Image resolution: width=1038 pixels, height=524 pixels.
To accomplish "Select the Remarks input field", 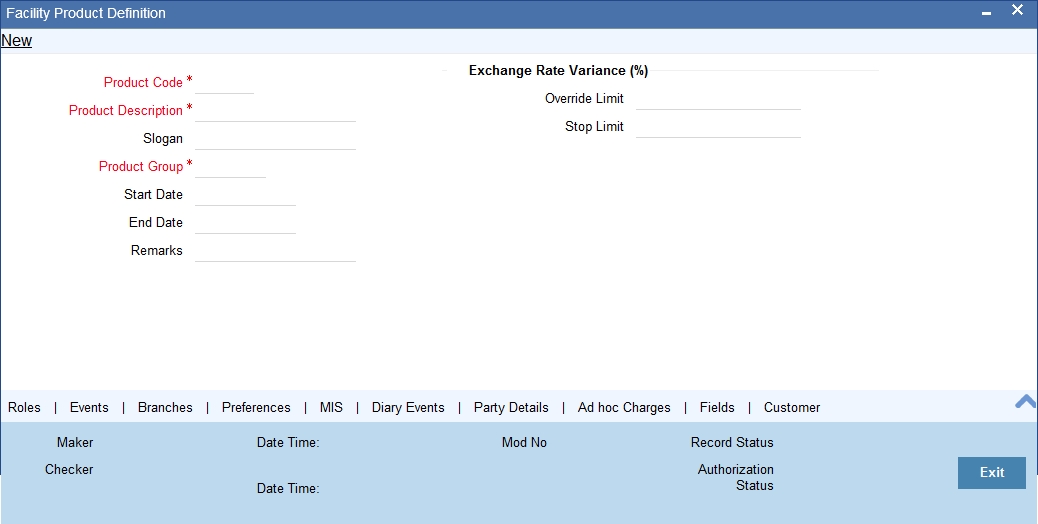I will (x=275, y=250).
